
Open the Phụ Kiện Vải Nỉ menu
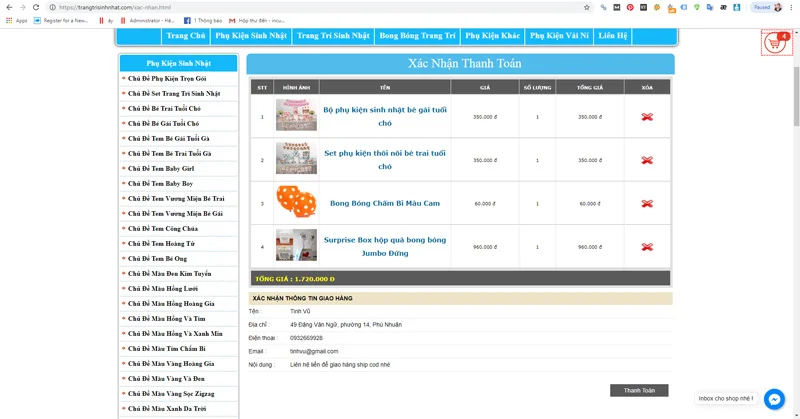tap(559, 36)
